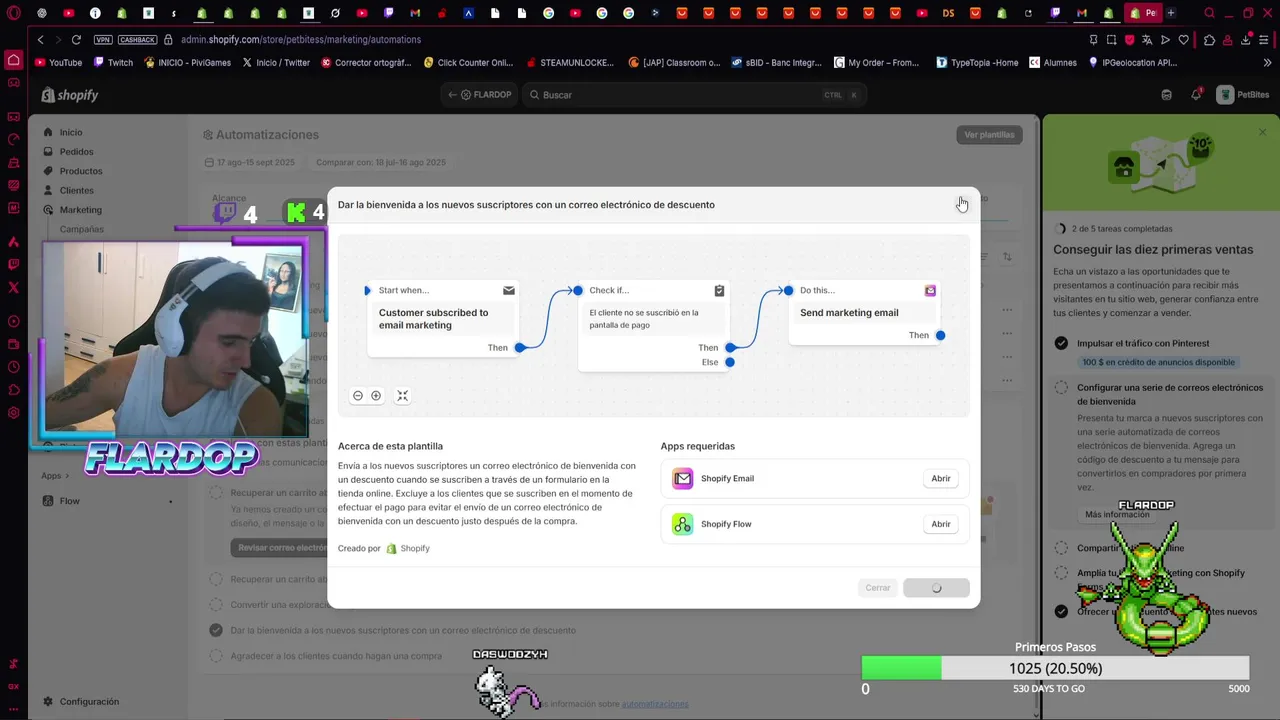Open Clientes in the sidebar
Viewport: 1280px width, 720px height.
[x=76, y=190]
